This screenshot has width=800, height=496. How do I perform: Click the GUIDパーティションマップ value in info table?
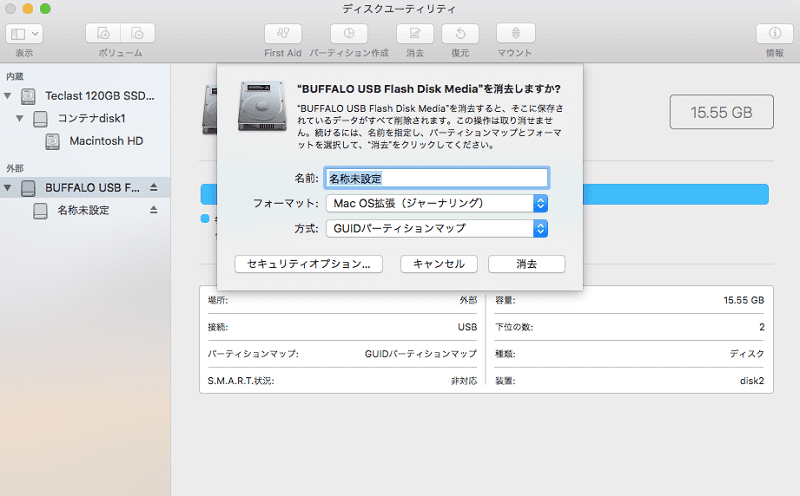tap(421, 354)
